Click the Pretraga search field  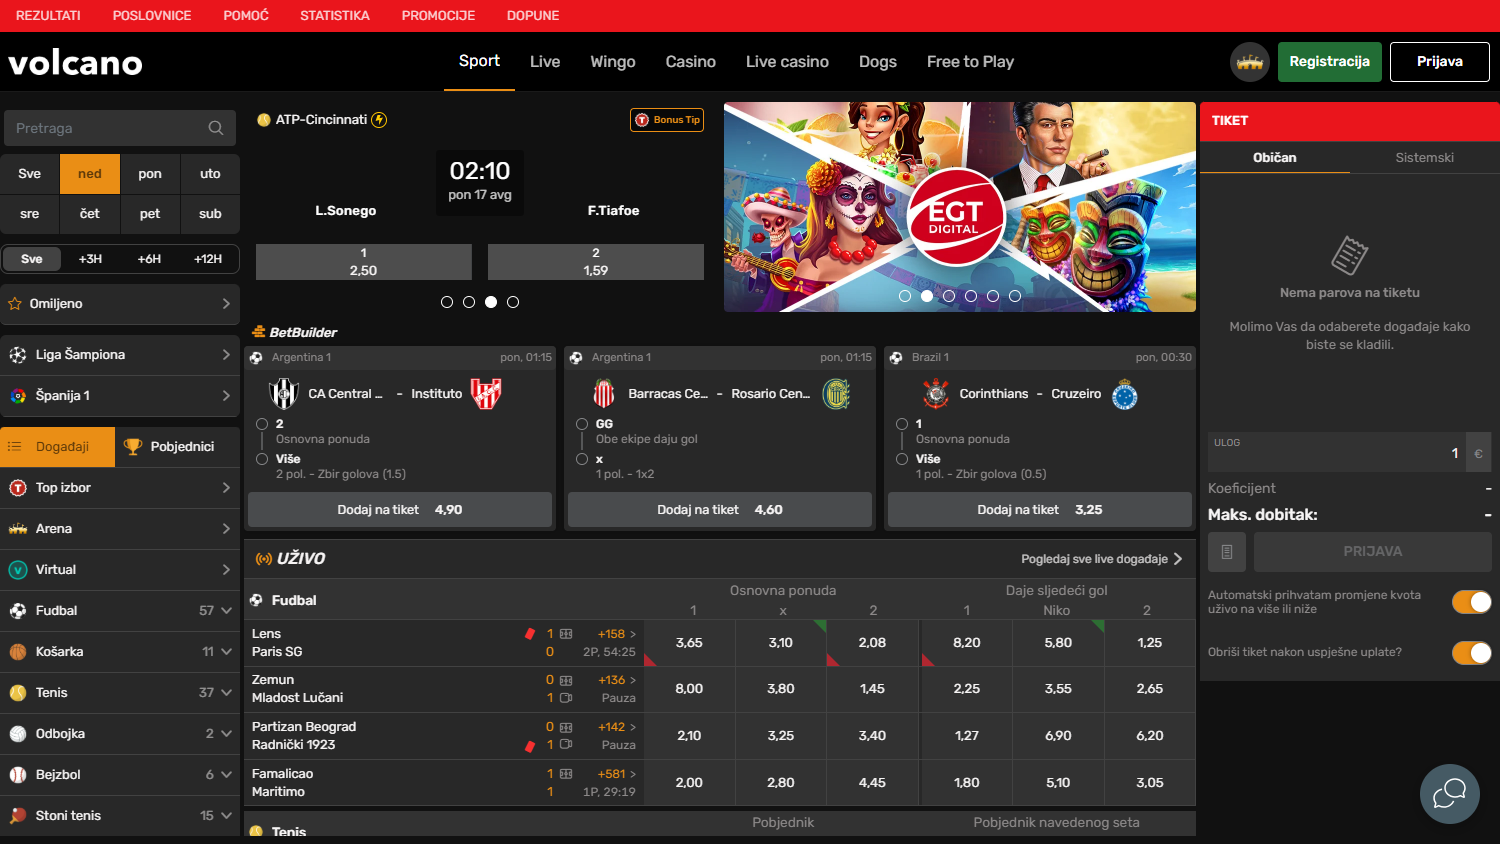coord(120,128)
